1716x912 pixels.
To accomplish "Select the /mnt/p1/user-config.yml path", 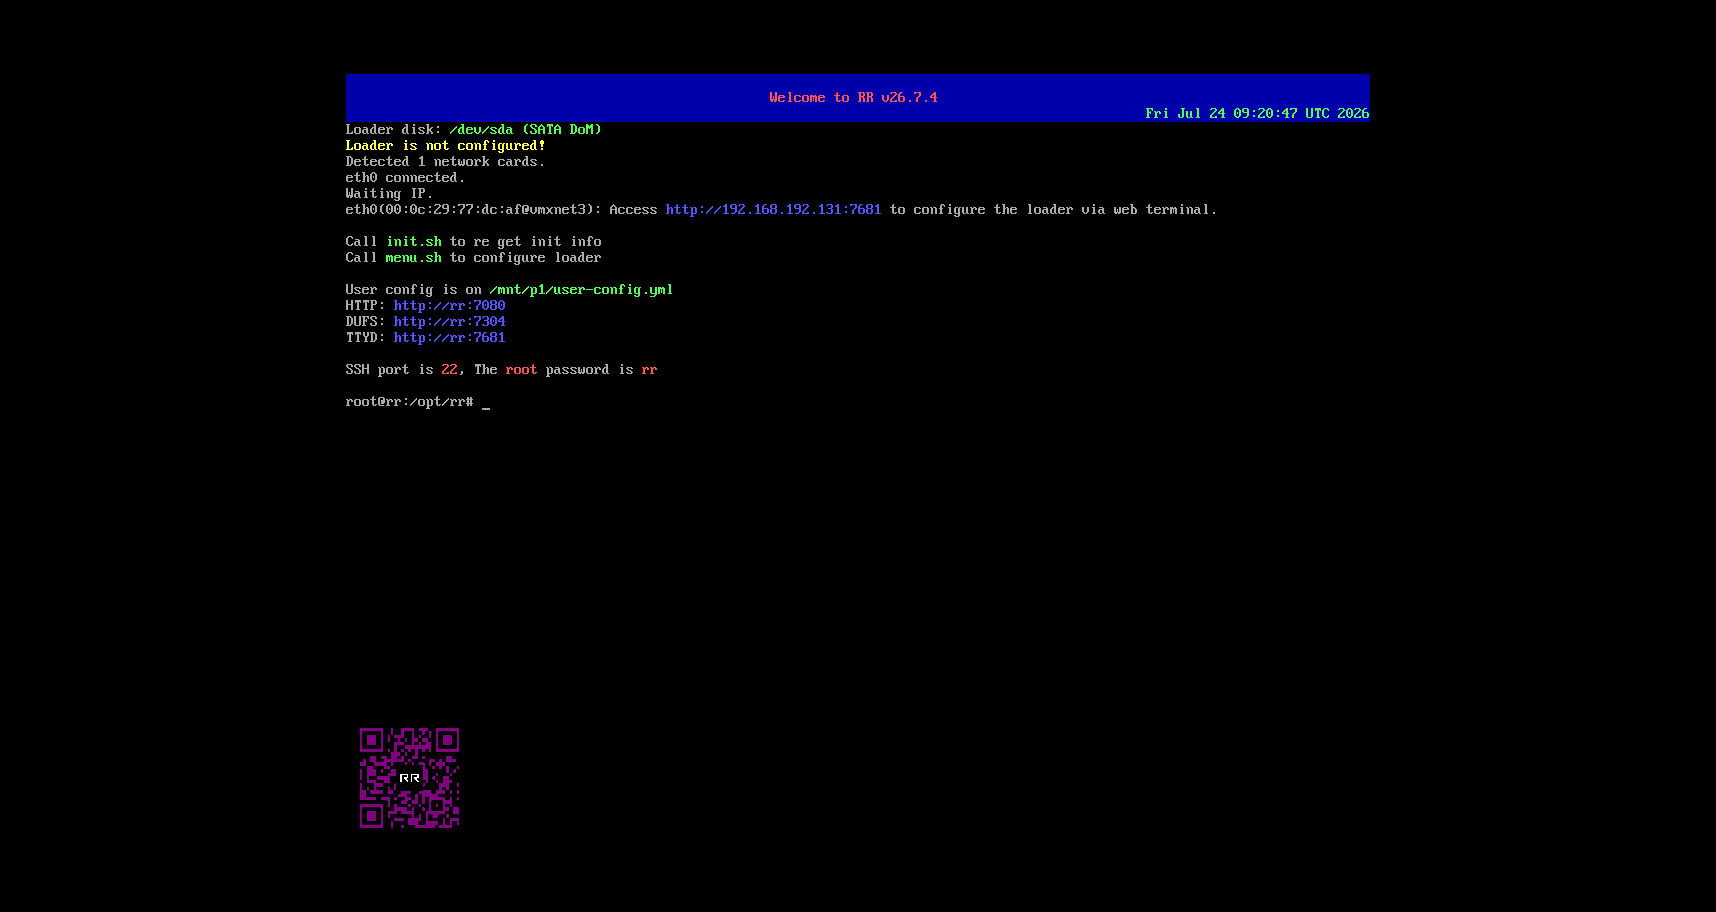I will click(x=581, y=290).
